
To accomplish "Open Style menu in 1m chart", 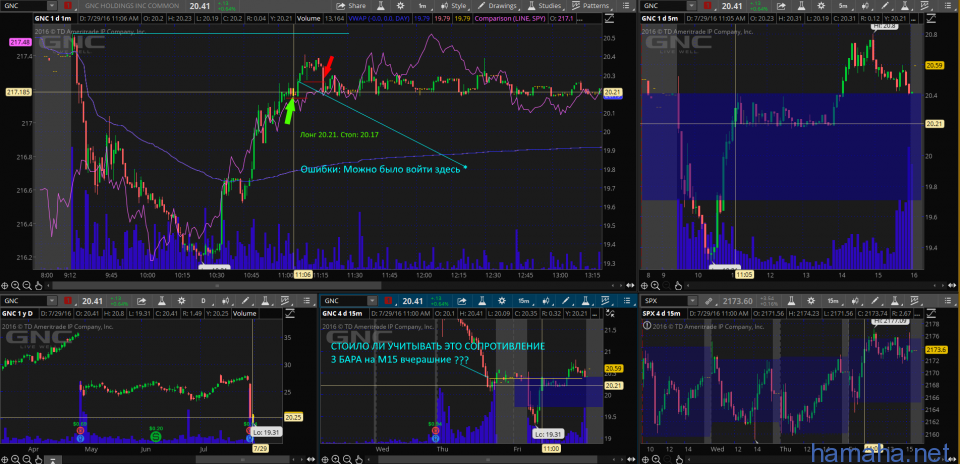I will click(x=454, y=6).
